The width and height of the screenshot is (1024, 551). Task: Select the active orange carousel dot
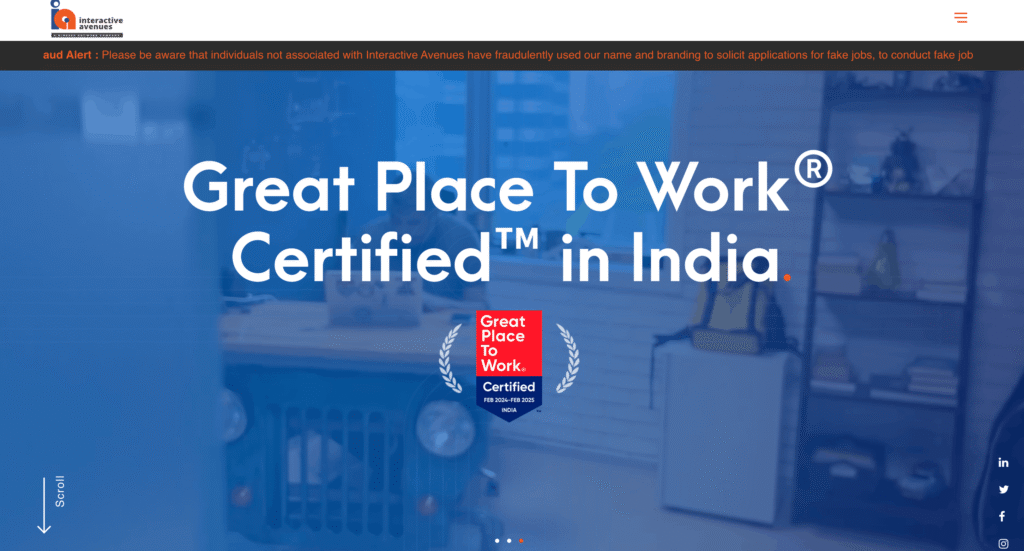pos(520,541)
